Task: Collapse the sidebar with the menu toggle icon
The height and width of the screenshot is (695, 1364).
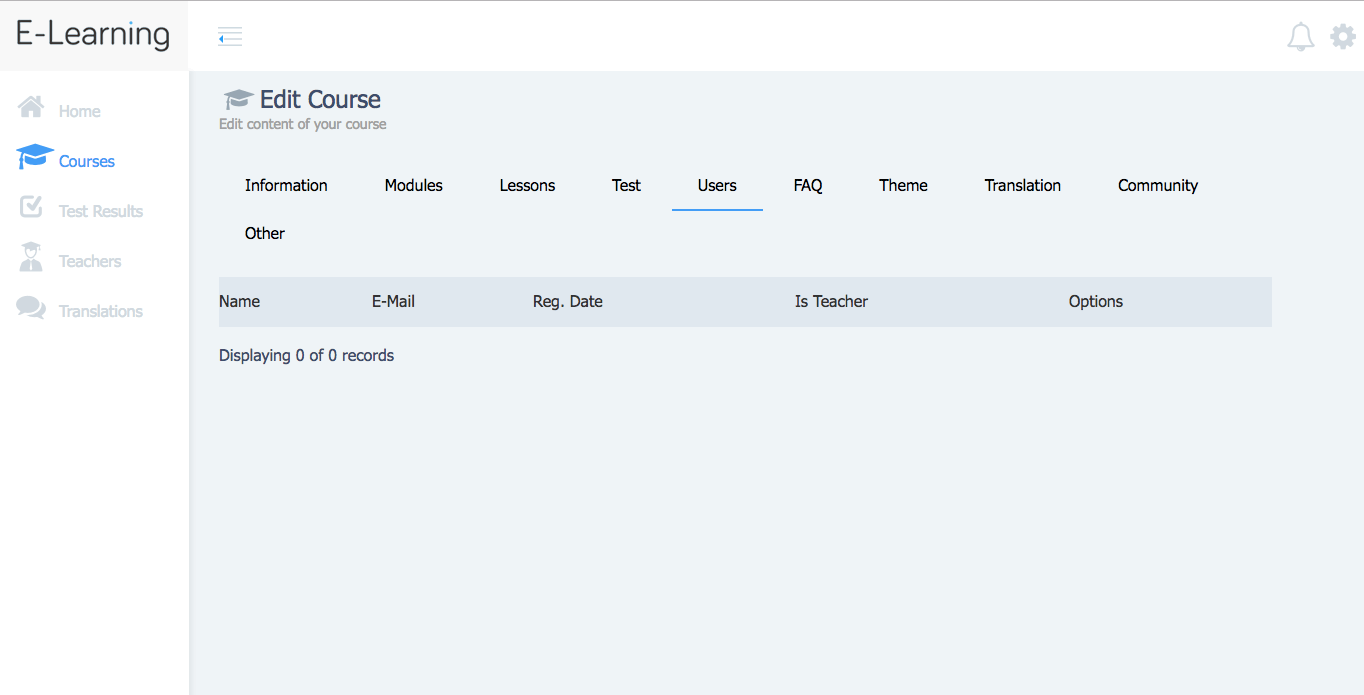Action: pyautogui.click(x=230, y=37)
